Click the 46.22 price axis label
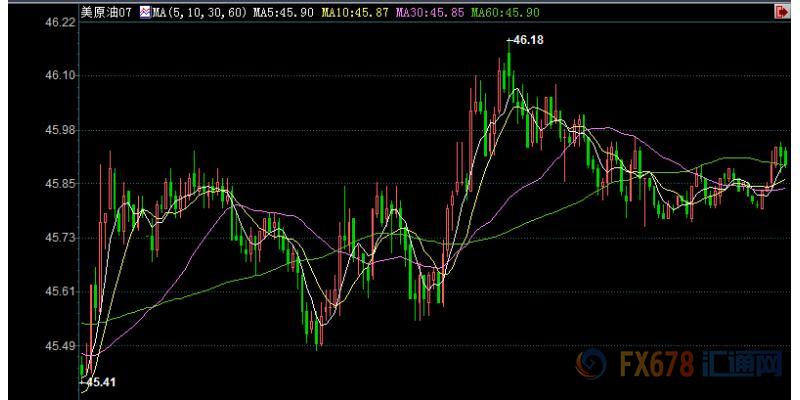800x400 pixels. [x=34, y=21]
